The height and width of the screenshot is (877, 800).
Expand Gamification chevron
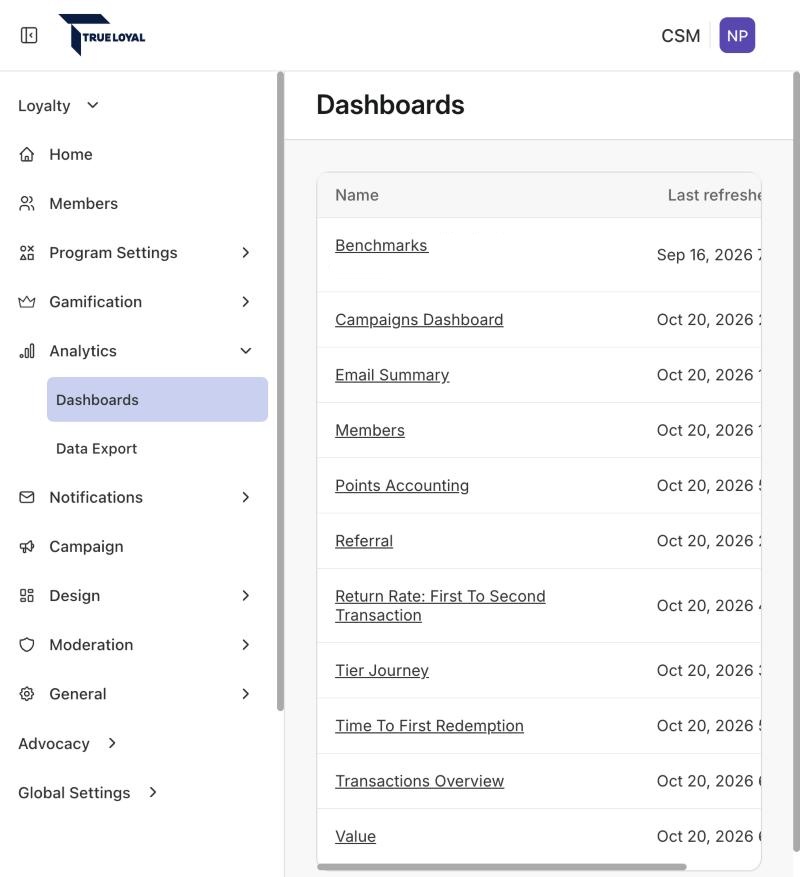coord(246,302)
